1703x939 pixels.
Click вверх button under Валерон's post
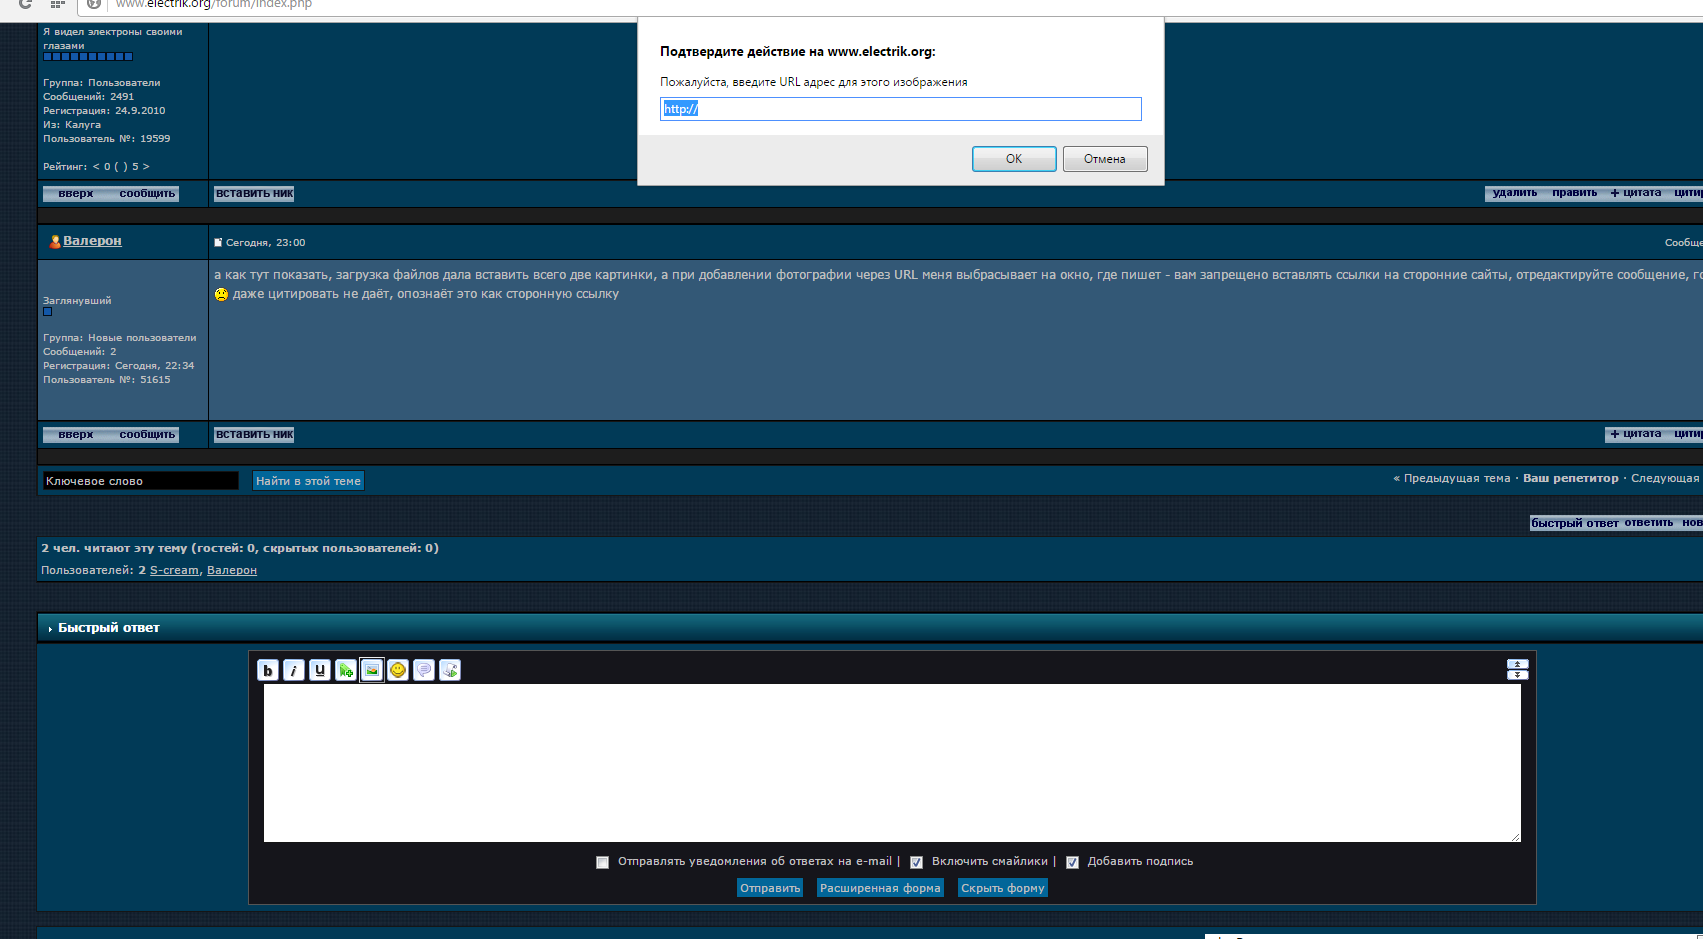[x=76, y=435]
